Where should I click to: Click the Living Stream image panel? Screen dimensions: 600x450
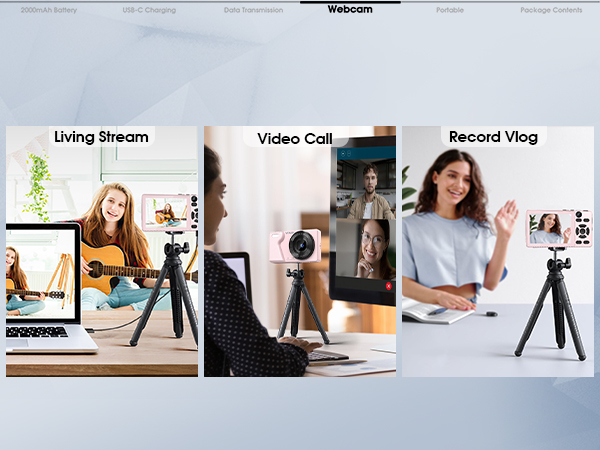pos(102,251)
